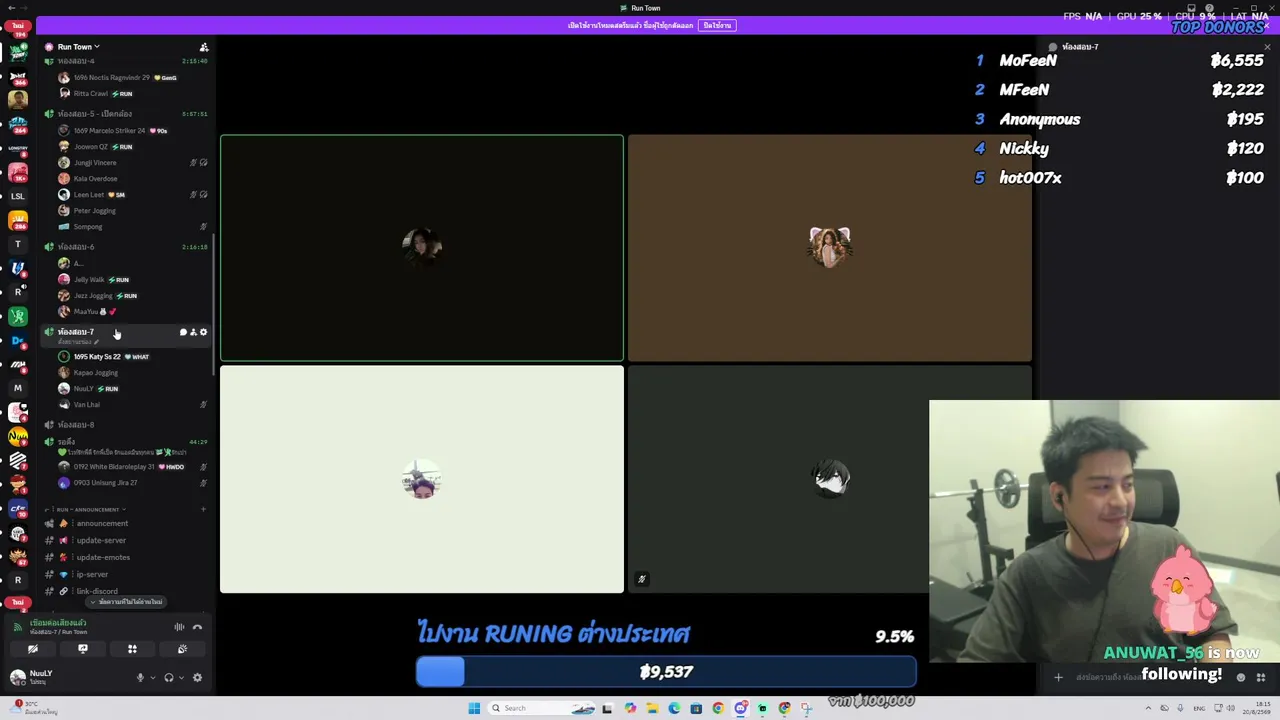Open input device options arrow beside microphone
The height and width of the screenshot is (720, 1280).
153,678
